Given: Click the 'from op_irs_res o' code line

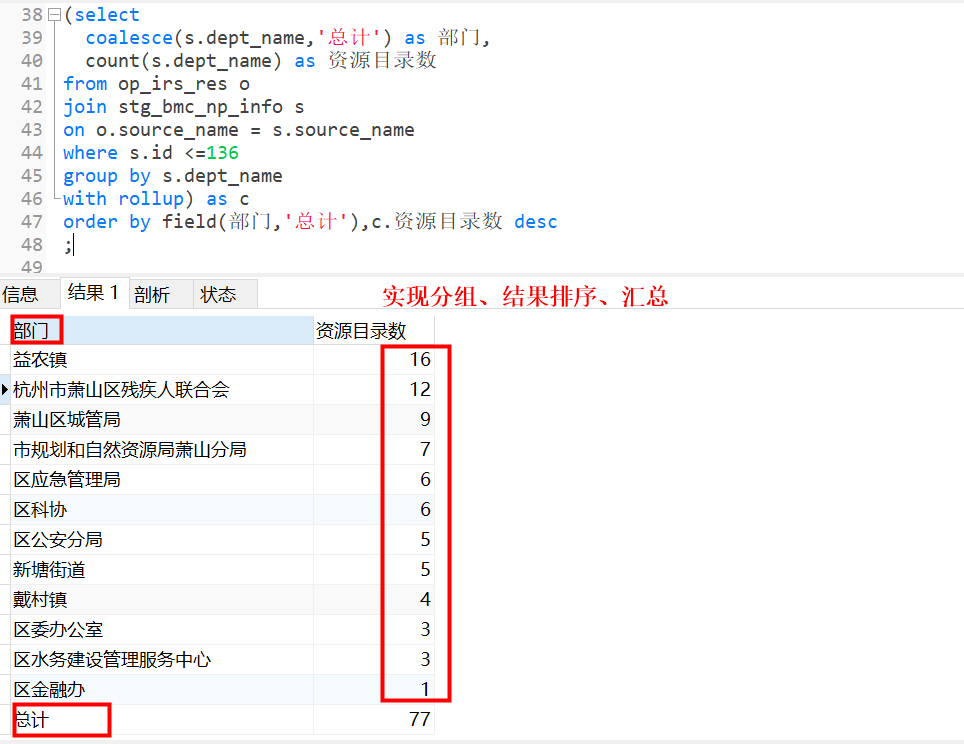Looking at the screenshot, I should (156, 84).
